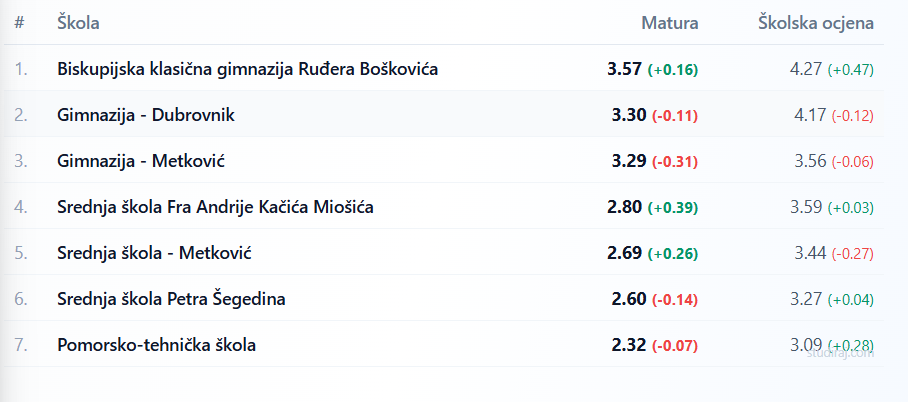Click the # rank column header

(x=20, y=23)
